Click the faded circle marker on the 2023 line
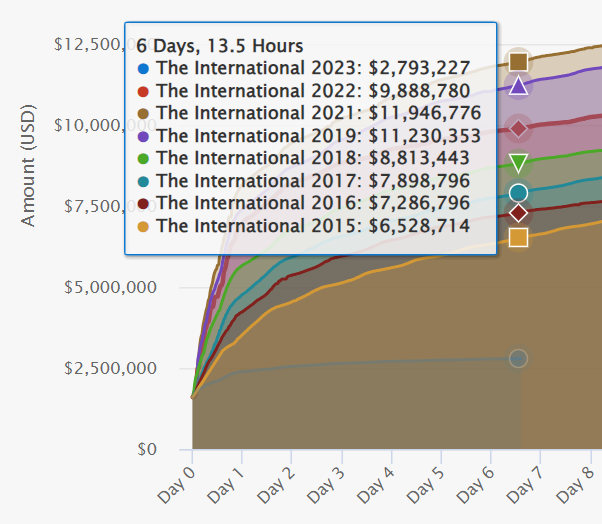Screen dimensions: 602x524 click(518, 359)
